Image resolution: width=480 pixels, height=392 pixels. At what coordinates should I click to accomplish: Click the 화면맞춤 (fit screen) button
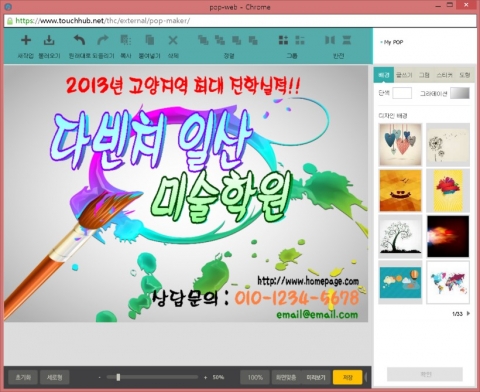coord(286,377)
